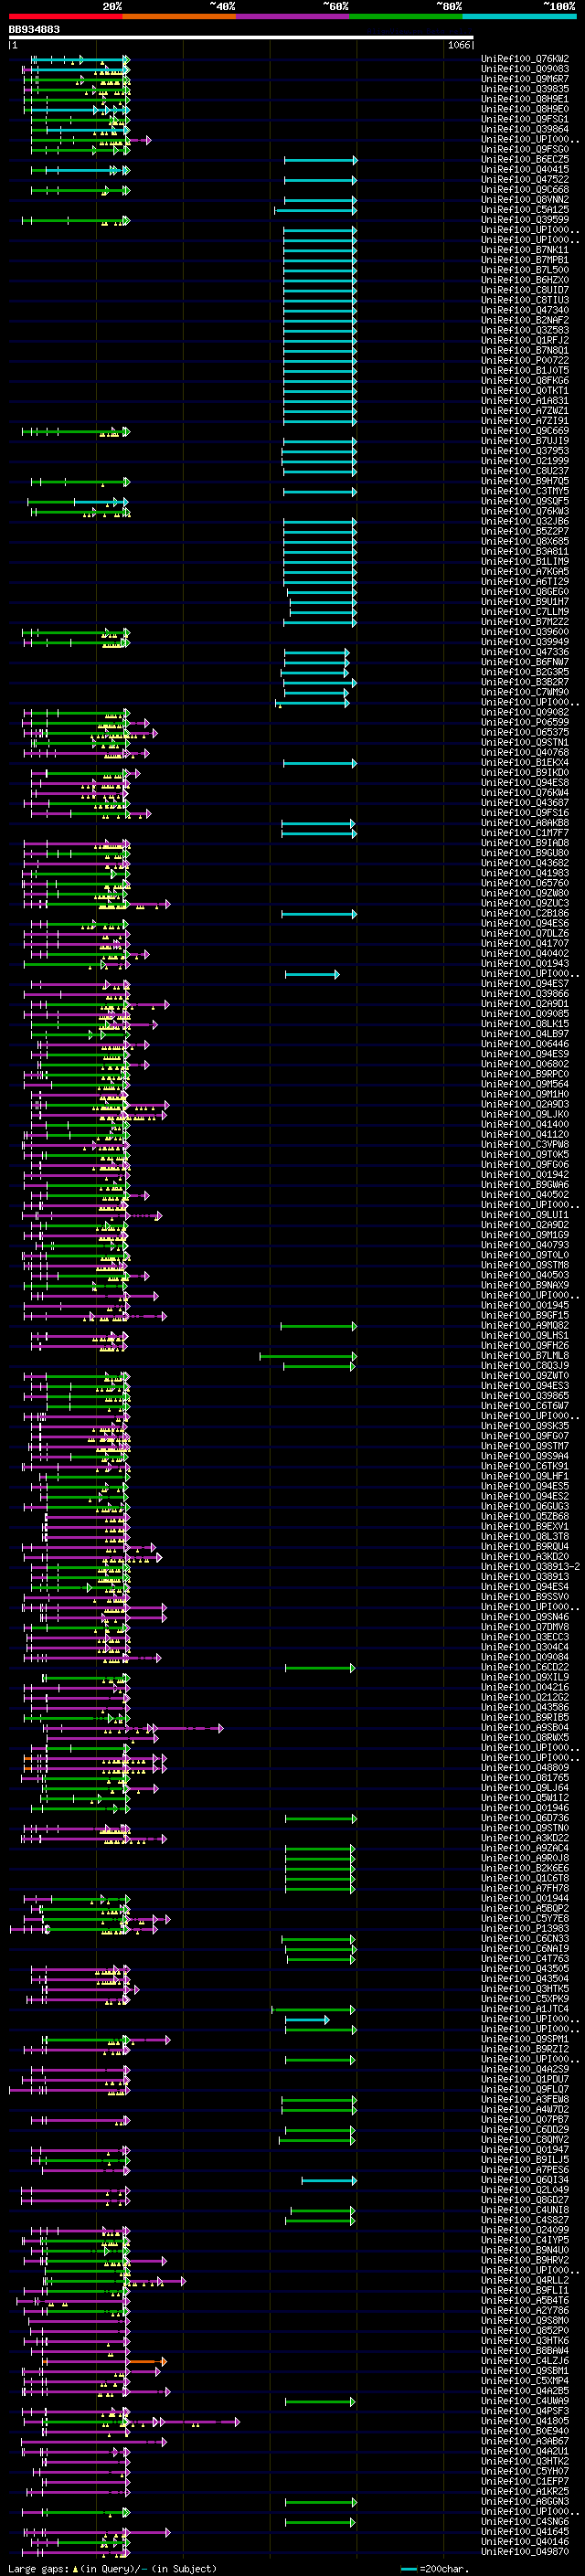Select the UniRef100_C8TIU3 label
Image resolution: width=585 pixels, height=2576 pixels.
(x=525, y=300)
